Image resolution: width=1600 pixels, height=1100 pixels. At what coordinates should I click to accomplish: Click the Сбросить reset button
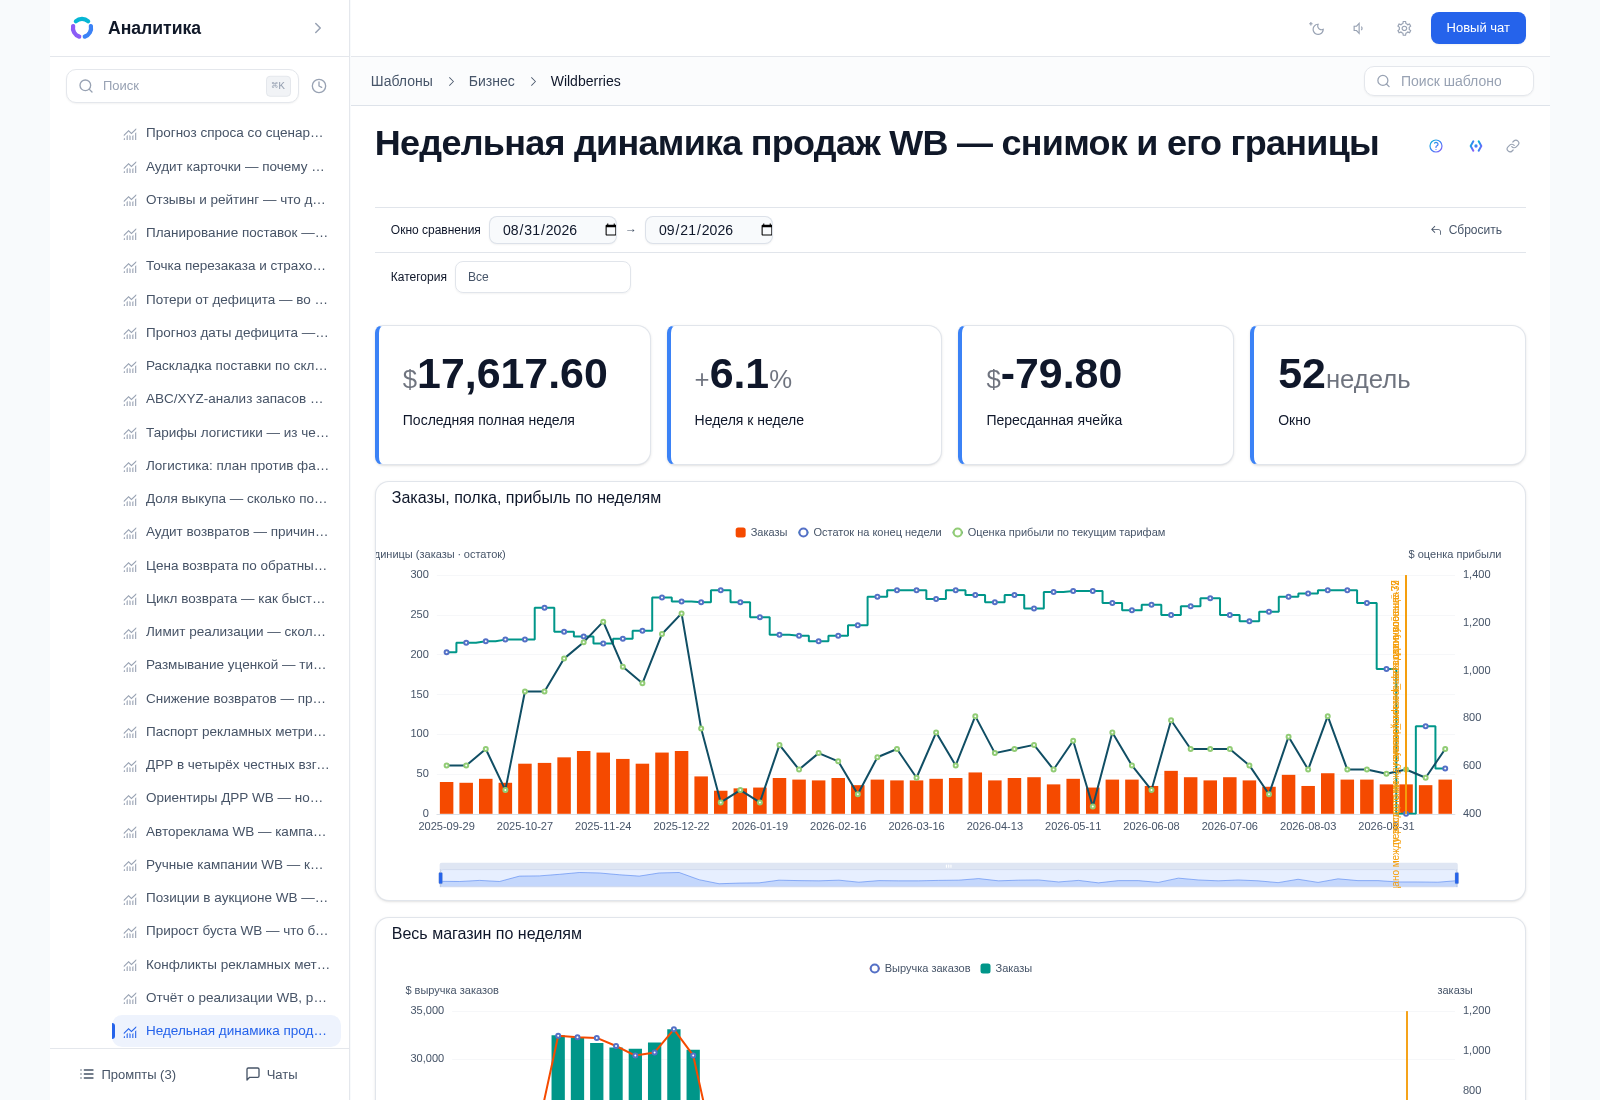tap(1466, 230)
